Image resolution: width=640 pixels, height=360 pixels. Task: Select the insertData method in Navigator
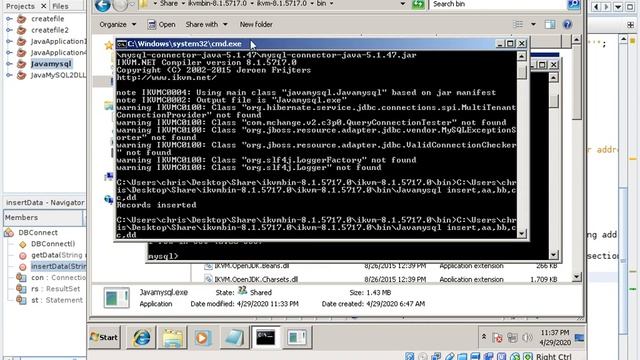pos(58,266)
